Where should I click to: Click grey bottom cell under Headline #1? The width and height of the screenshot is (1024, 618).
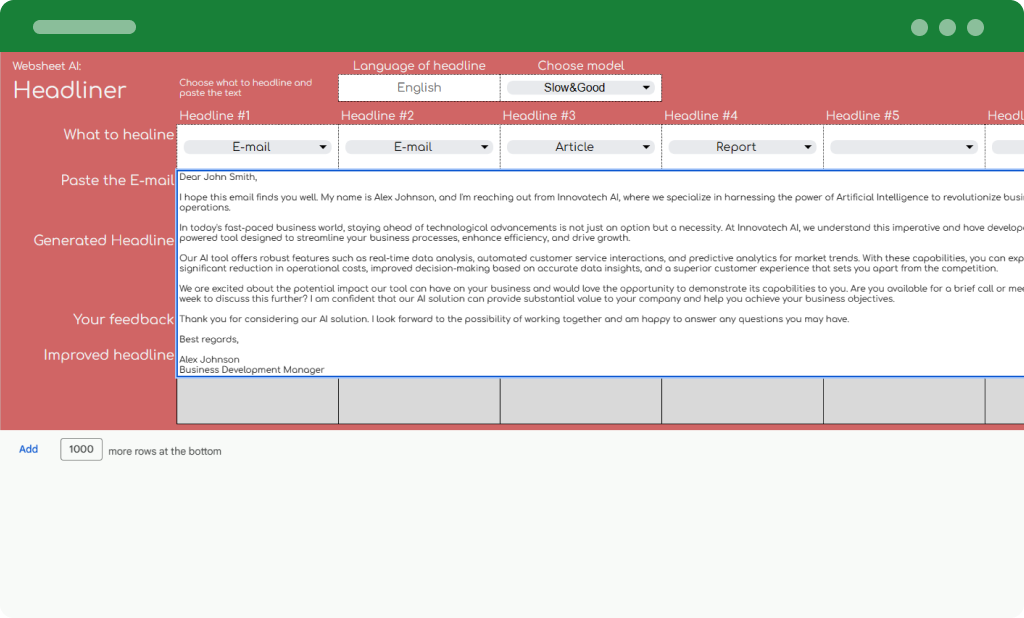(x=257, y=401)
